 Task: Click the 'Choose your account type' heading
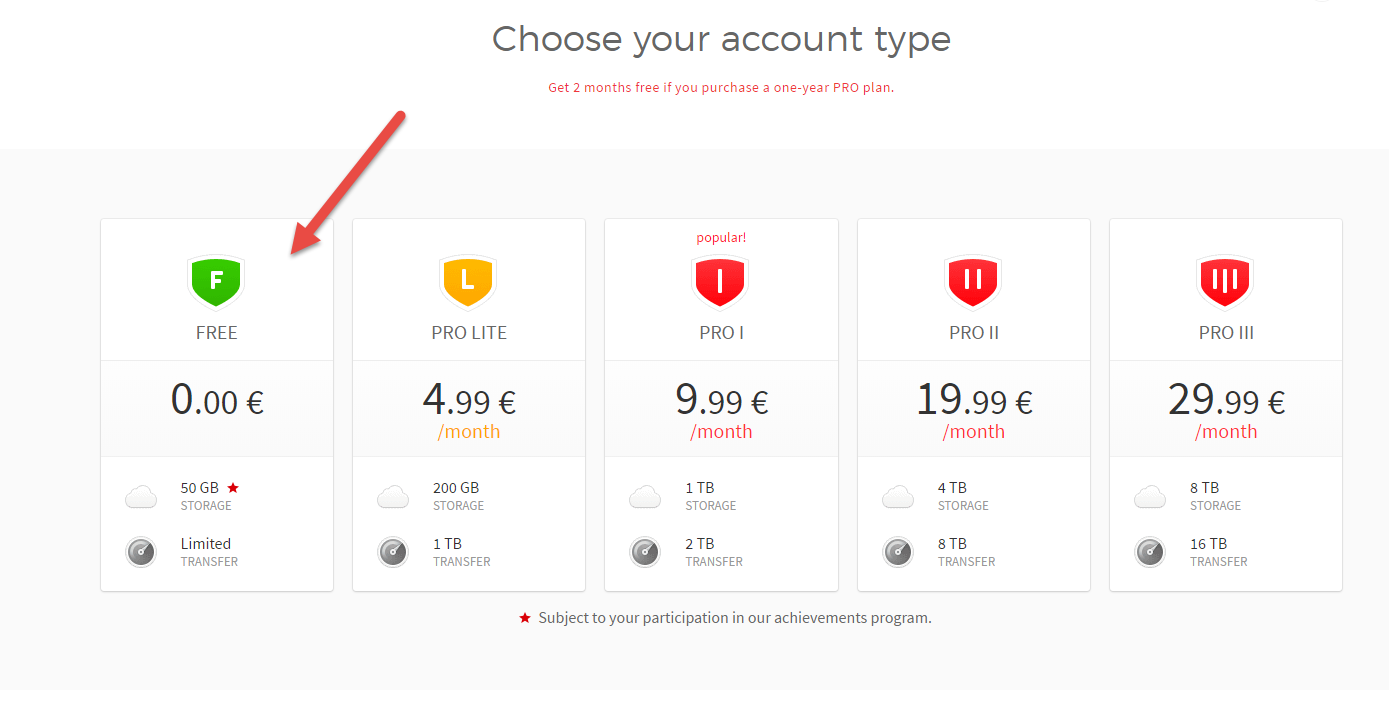click(721, 40)
